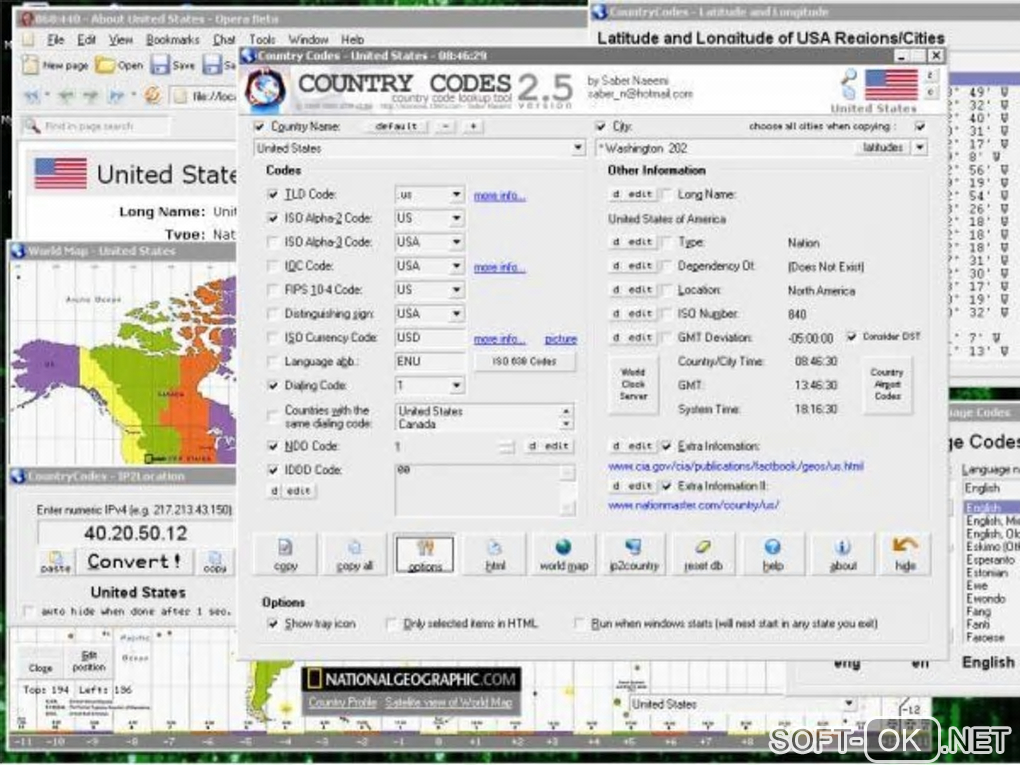Click the Convert! button in IP2Location

pos(135,562)
